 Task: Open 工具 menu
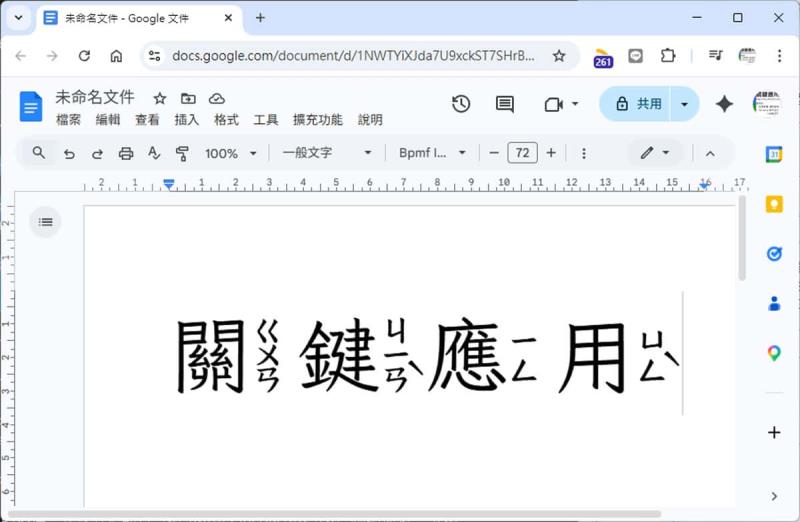[266, 120]
